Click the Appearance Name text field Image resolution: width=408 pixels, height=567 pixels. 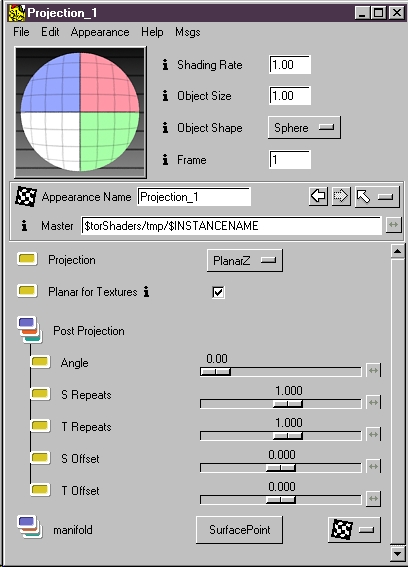pyautogui.click(x=194, y=197)
